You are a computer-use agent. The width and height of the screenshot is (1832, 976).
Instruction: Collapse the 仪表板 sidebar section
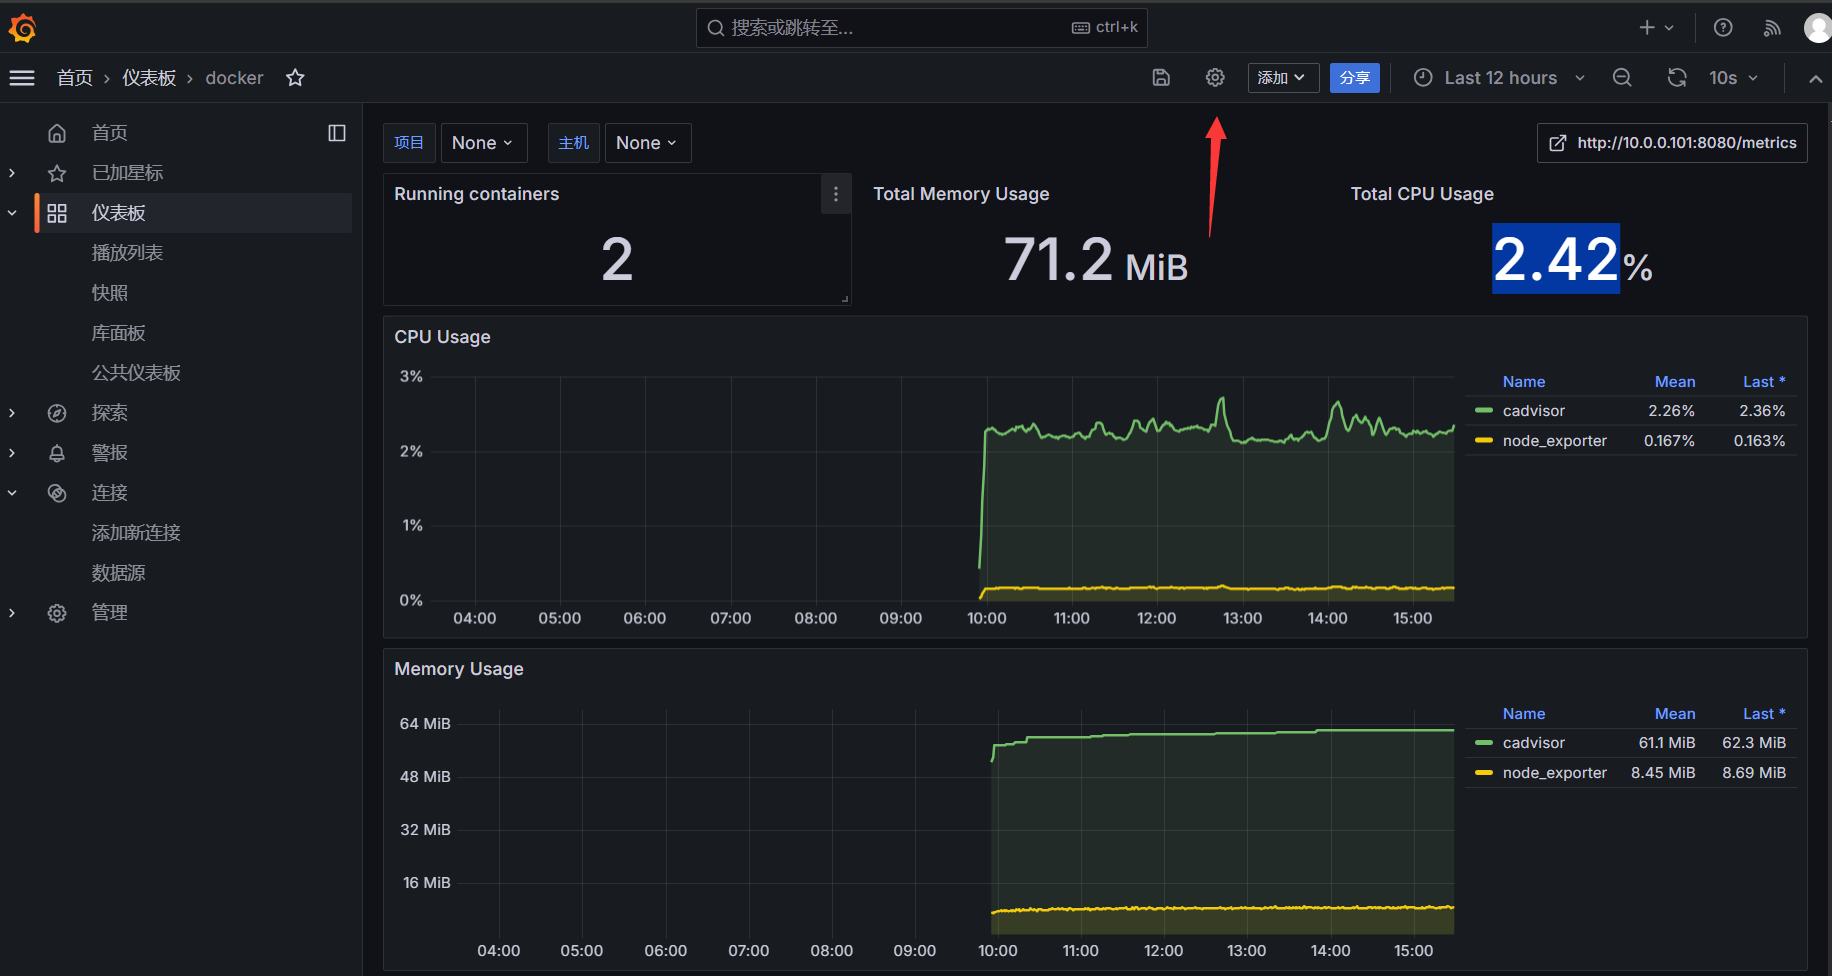12,213
